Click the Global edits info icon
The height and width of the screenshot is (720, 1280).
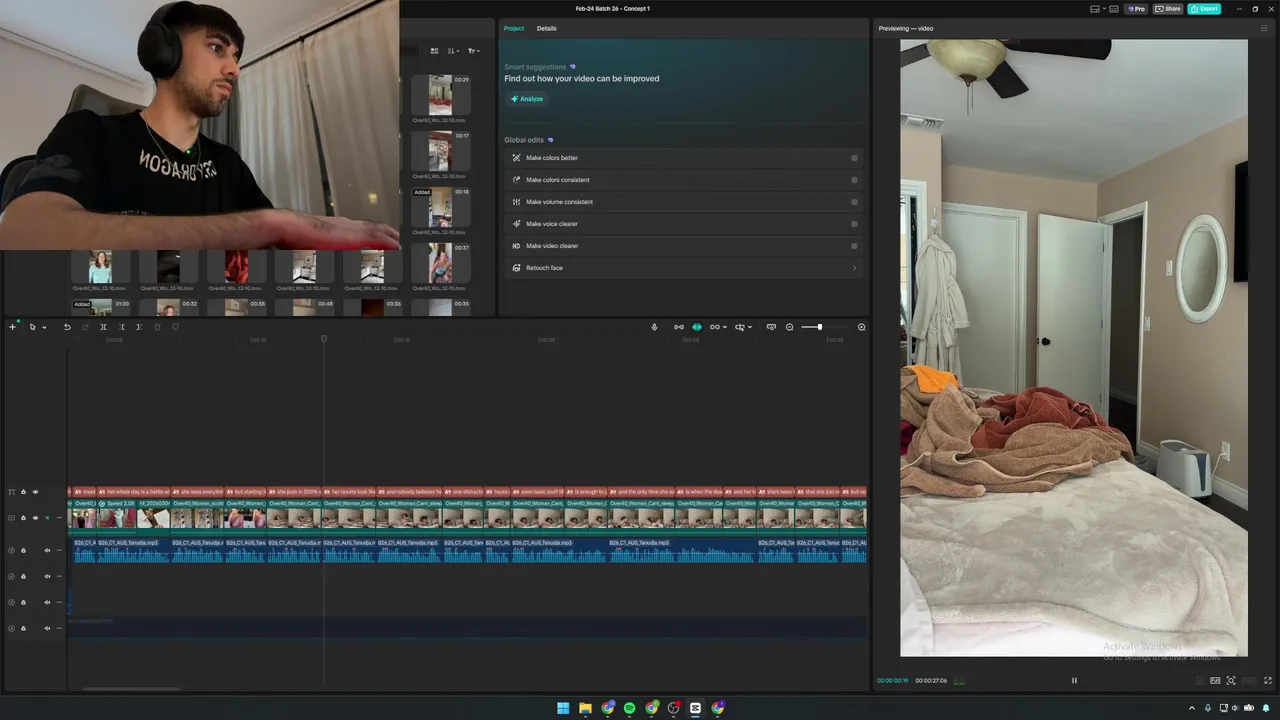click(x=551, y=140)
